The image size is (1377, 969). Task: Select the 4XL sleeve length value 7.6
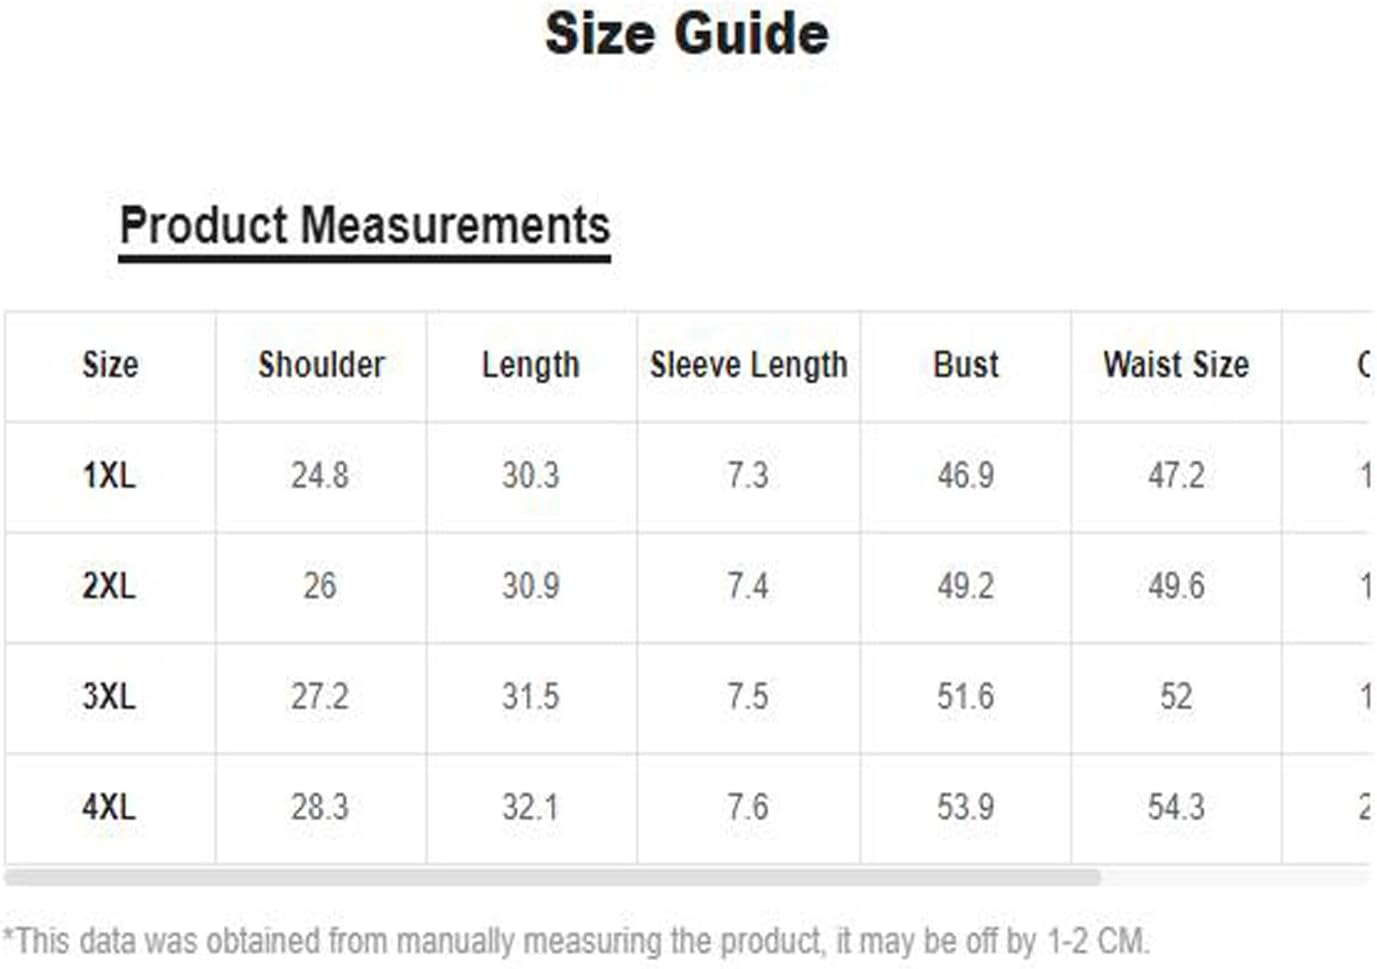pyautogui.click(x=748, y=807)
